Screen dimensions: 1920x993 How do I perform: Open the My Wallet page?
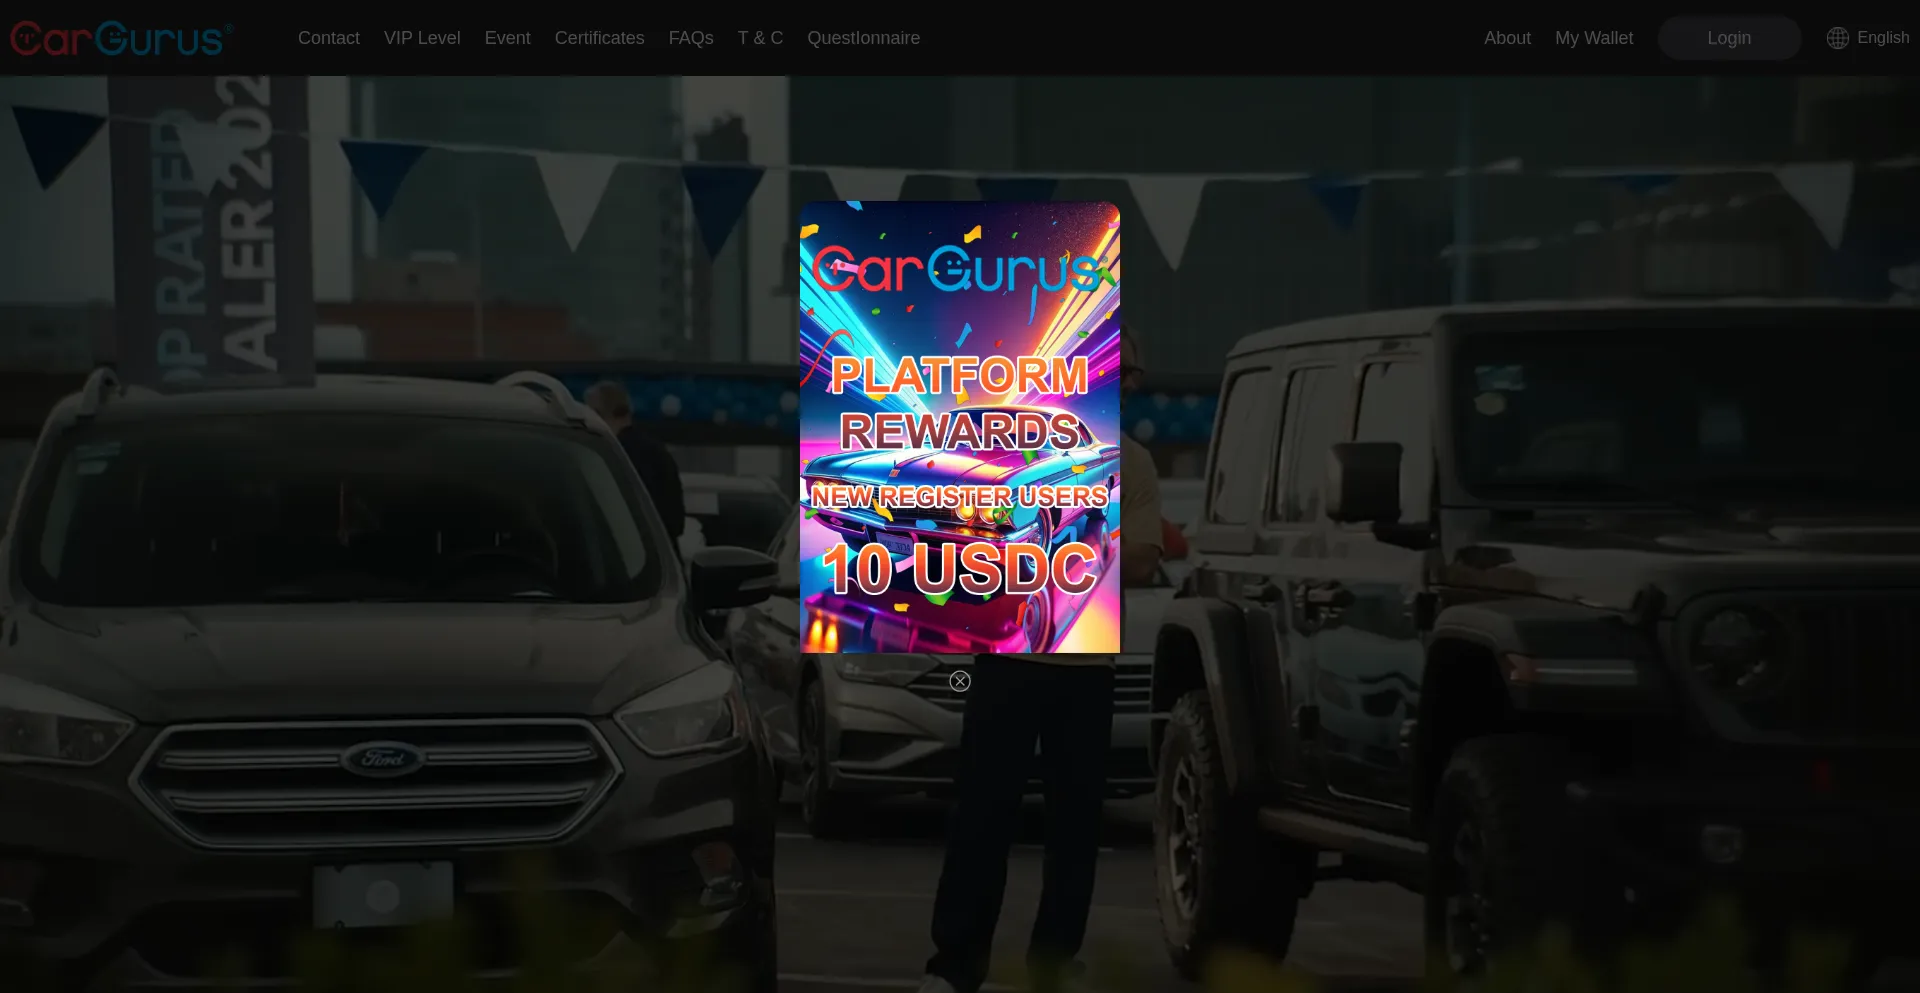click(x=1594, y=37)
